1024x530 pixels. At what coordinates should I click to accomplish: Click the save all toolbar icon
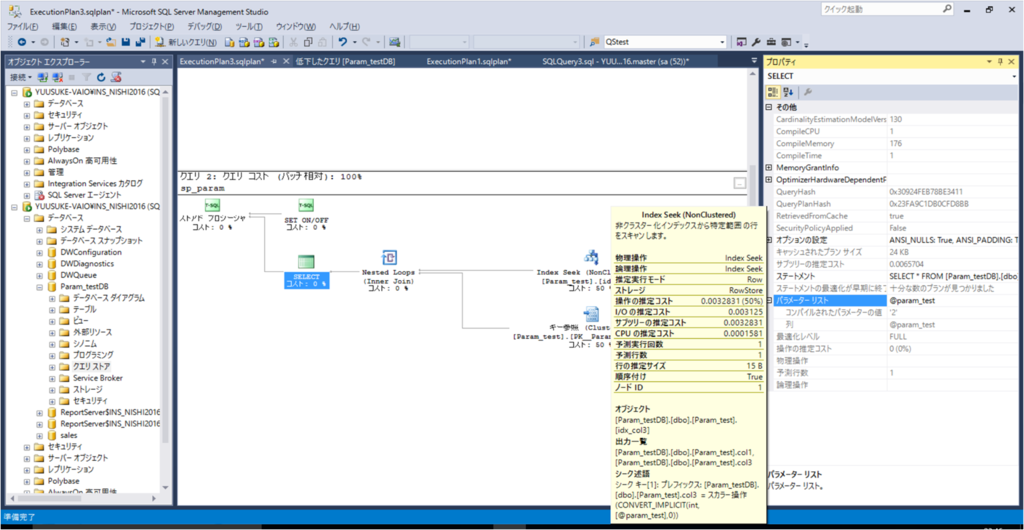tap(139, 42)
